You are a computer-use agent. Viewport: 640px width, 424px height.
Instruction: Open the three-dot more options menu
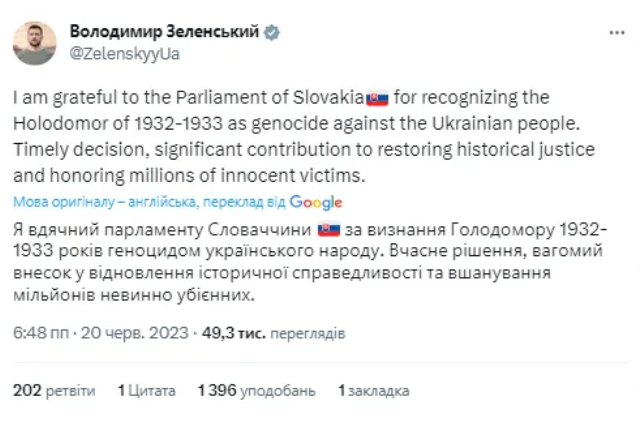click(x=616, y=33)
